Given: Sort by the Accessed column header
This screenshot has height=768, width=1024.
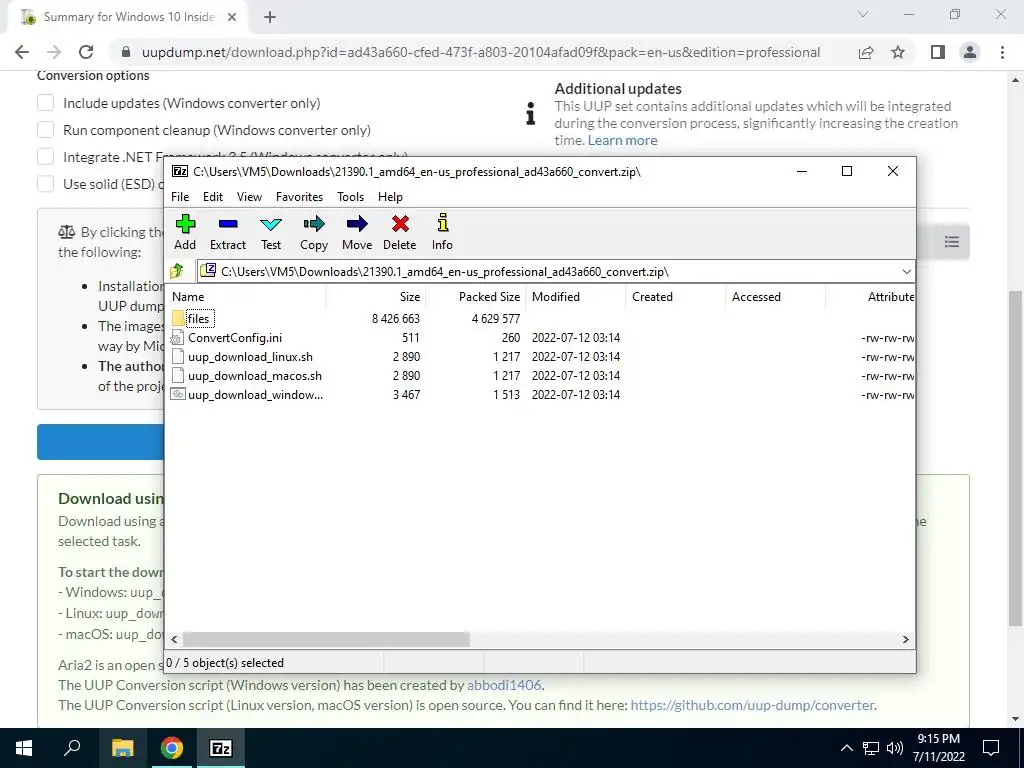Looking at the screenshot, I should [776, 296].
